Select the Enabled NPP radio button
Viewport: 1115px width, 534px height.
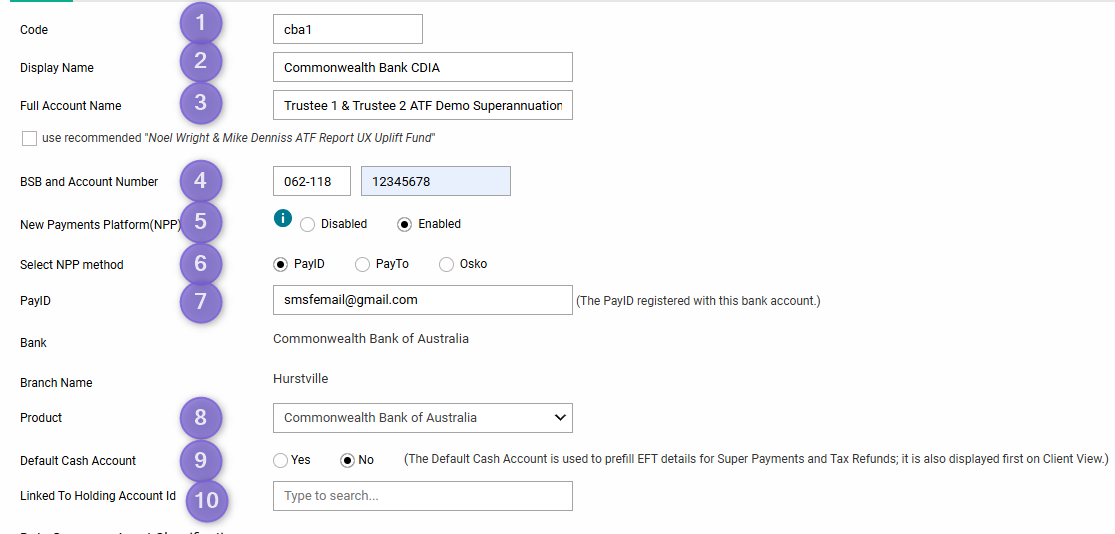[405, 225]
